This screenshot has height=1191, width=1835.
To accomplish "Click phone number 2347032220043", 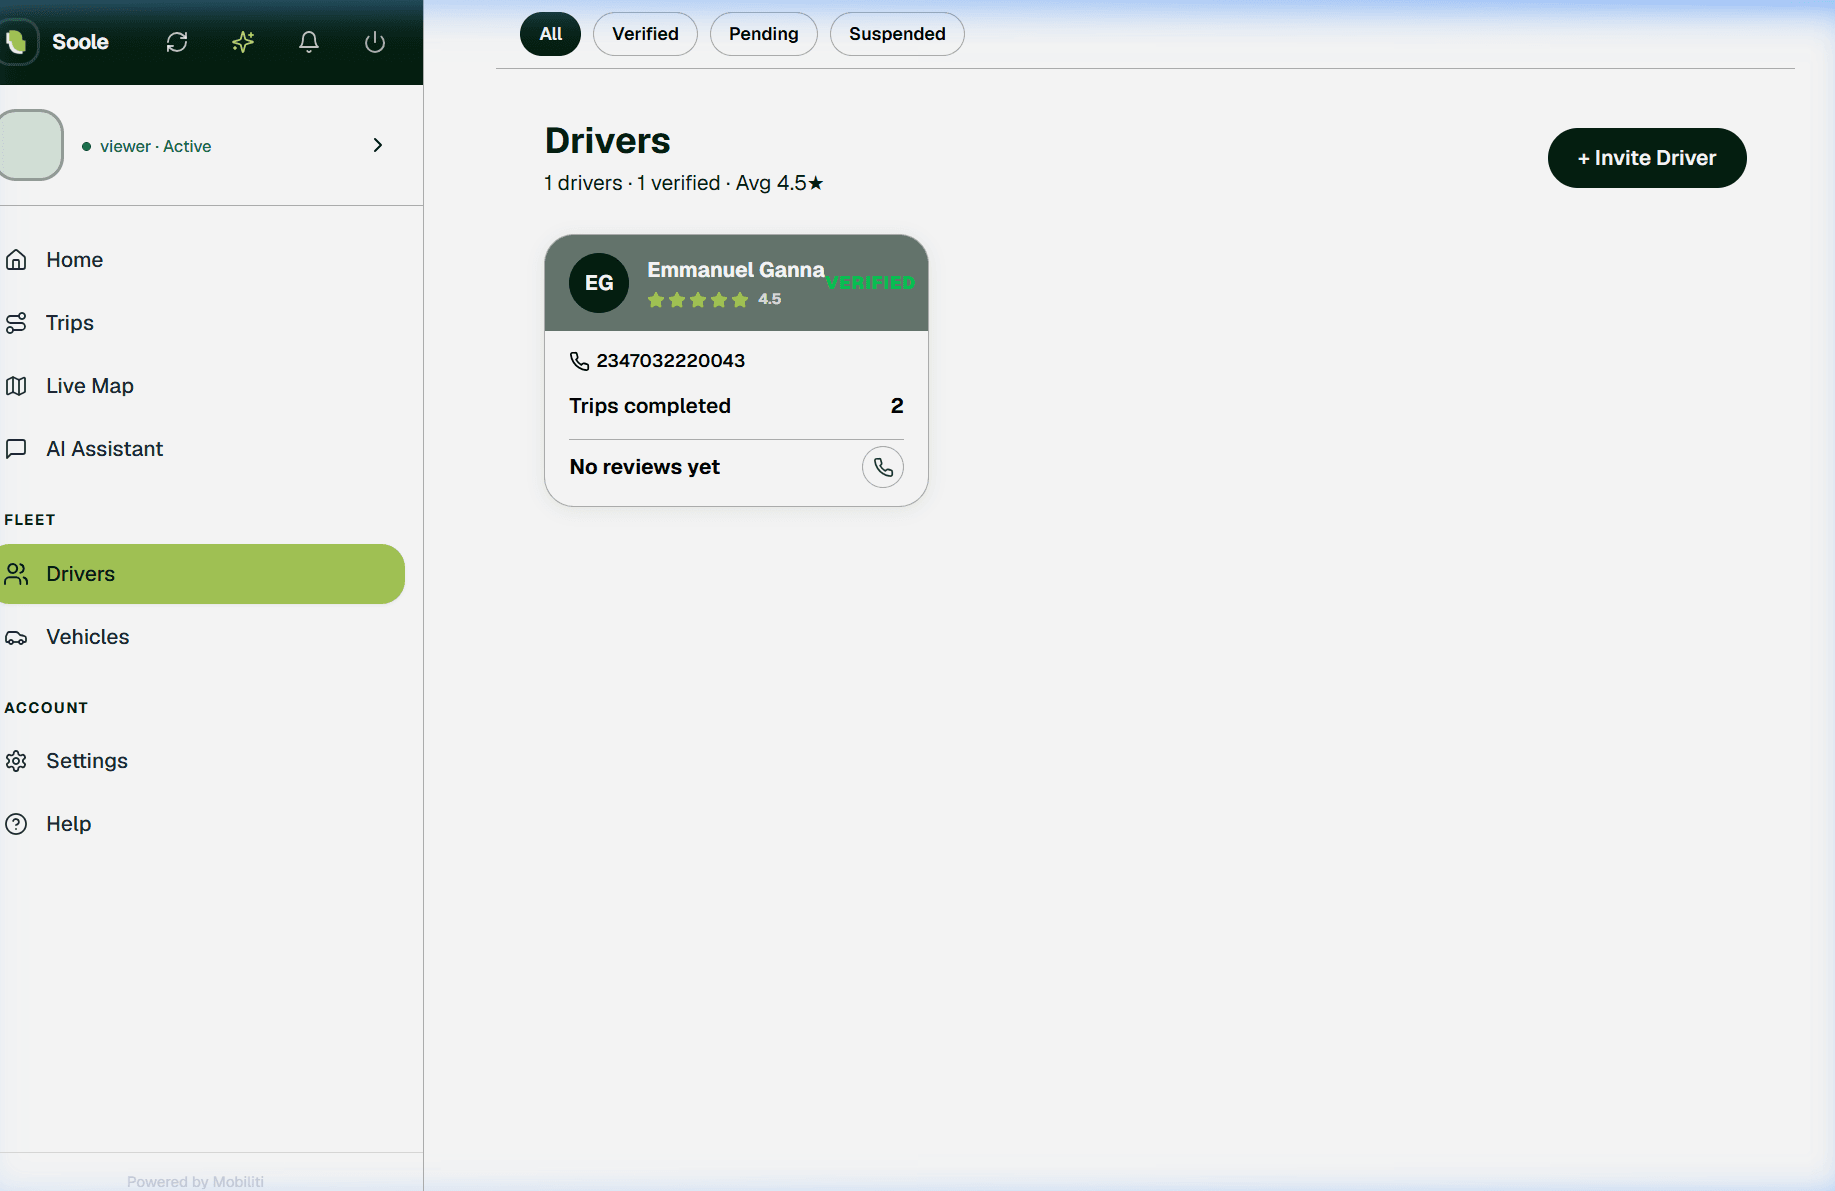I will point(670,361).
